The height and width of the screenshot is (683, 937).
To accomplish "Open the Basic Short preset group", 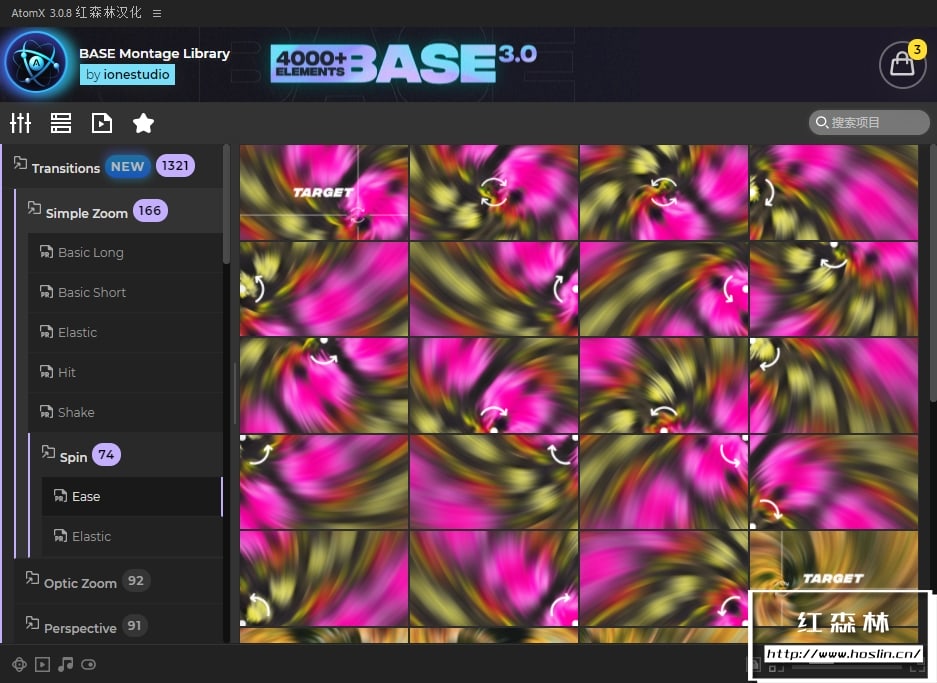I will point(125,293).
